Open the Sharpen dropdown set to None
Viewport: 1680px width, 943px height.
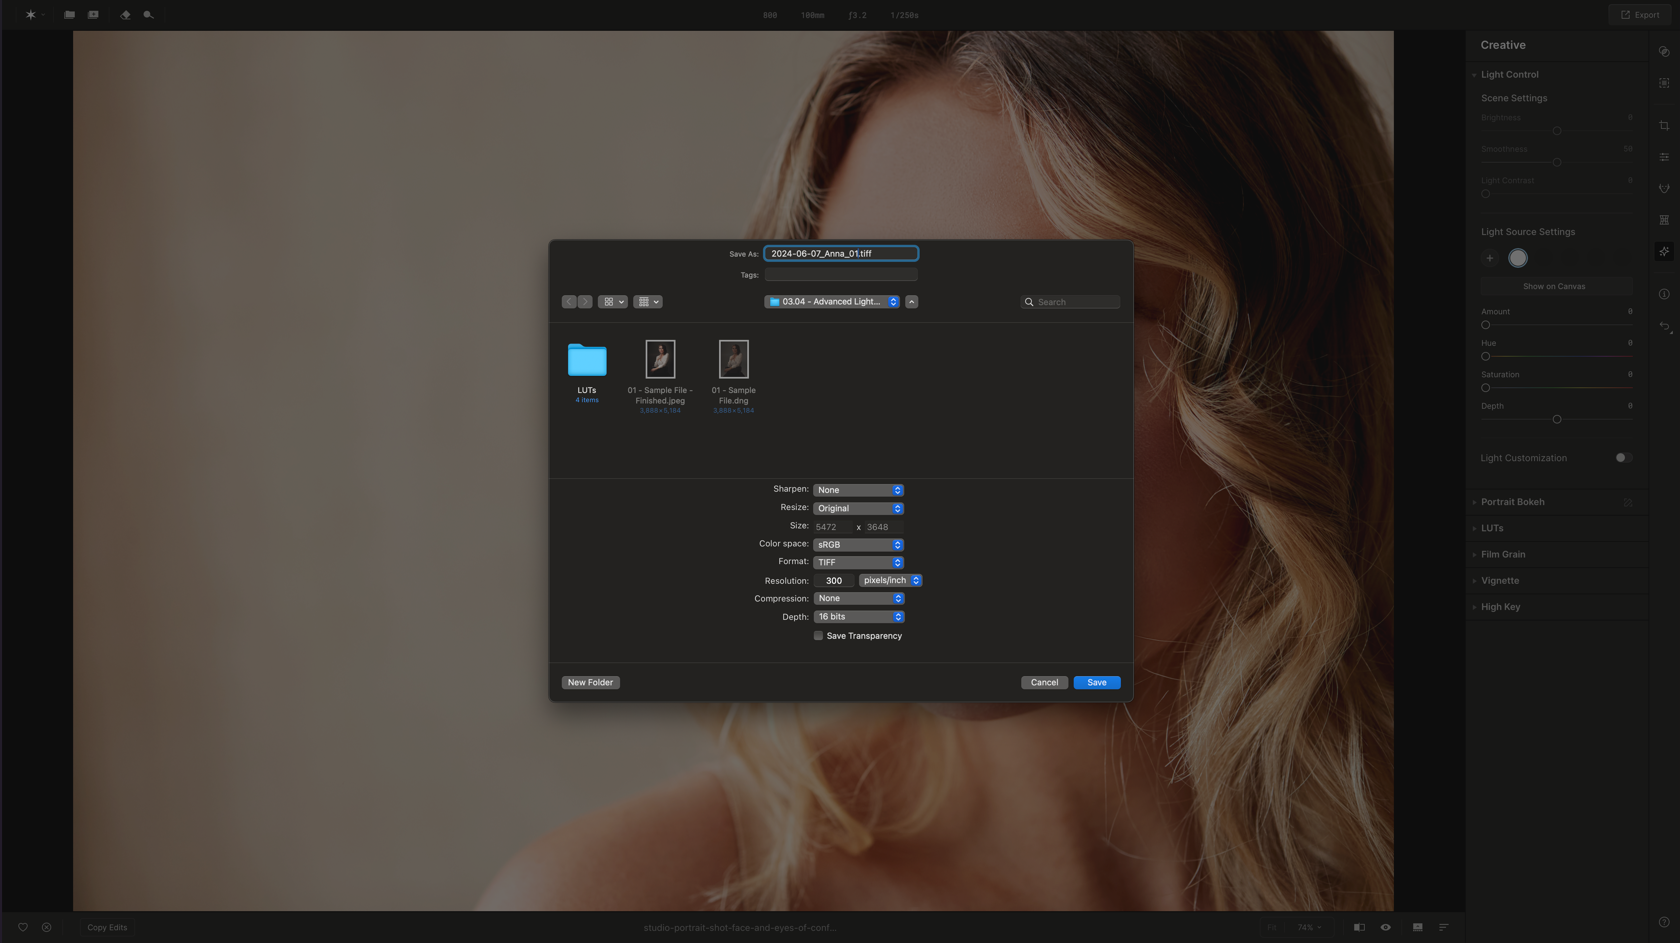tap(858, 489)
